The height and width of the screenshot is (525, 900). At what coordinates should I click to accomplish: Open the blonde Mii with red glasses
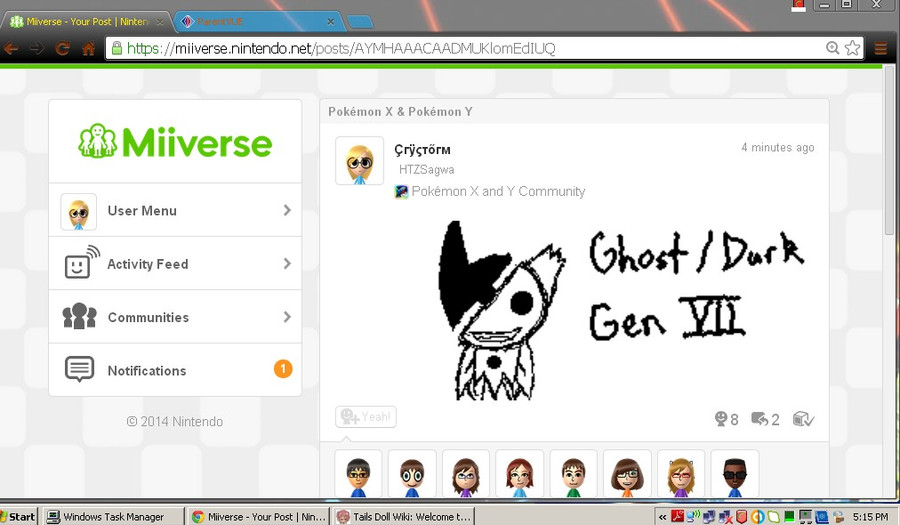[681, 474]
